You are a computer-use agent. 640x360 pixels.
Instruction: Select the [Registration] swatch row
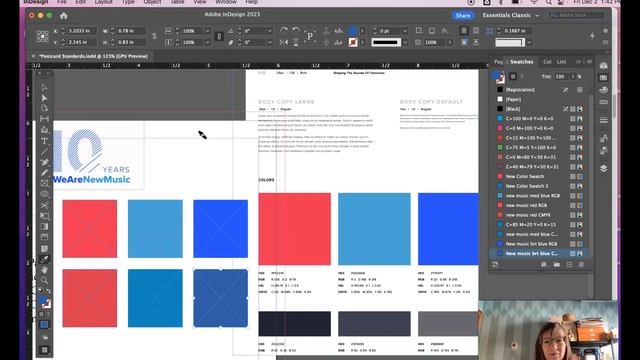pos(540,90)
